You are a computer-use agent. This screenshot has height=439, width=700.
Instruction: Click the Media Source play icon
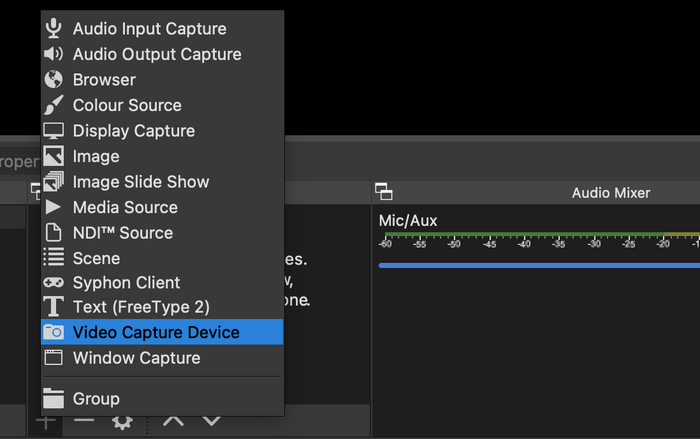click(x=54, y=207)
